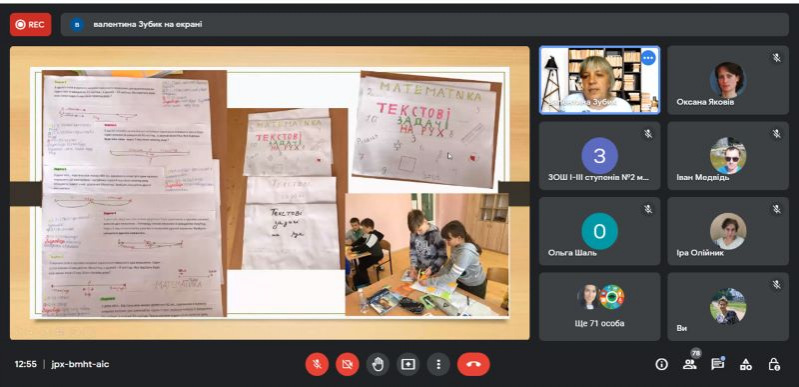Screen dimensions: 799x387
Task: Open more options three-dot menu
Action: 438,365
